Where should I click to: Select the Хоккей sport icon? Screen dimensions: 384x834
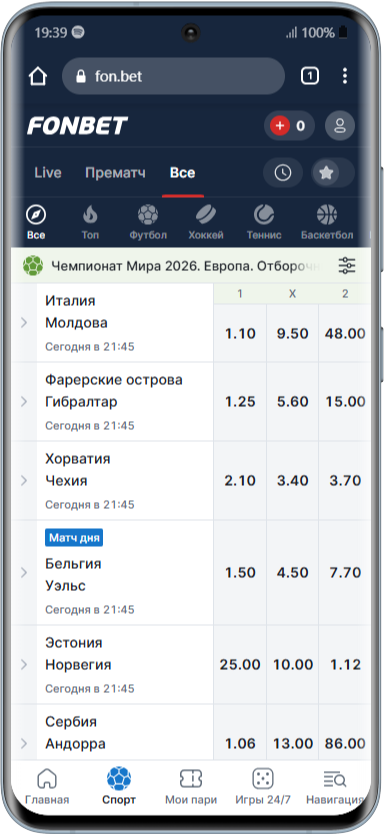(206, 222)
